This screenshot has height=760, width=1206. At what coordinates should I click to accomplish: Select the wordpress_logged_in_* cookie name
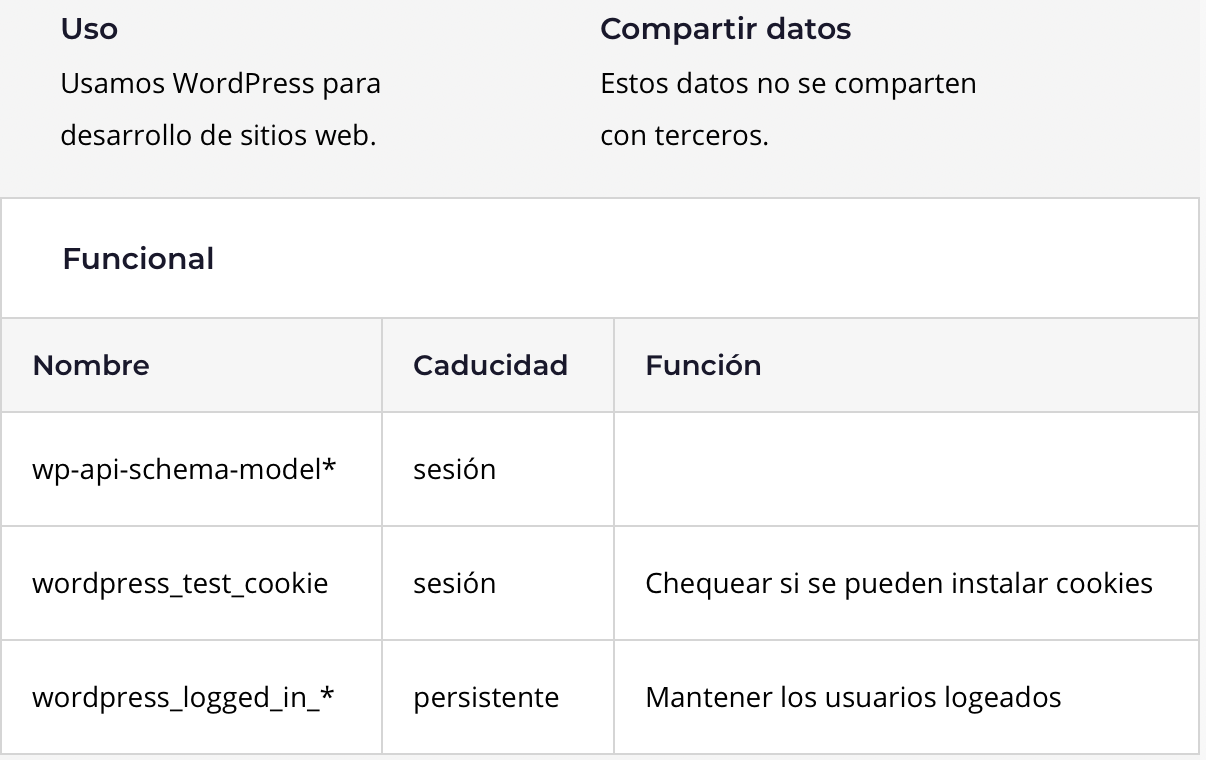[183, 697]
